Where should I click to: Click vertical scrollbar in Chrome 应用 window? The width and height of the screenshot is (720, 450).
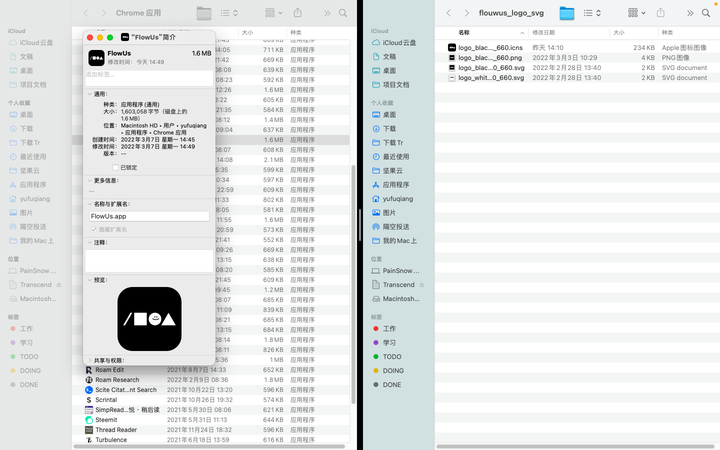pos(353,285)
